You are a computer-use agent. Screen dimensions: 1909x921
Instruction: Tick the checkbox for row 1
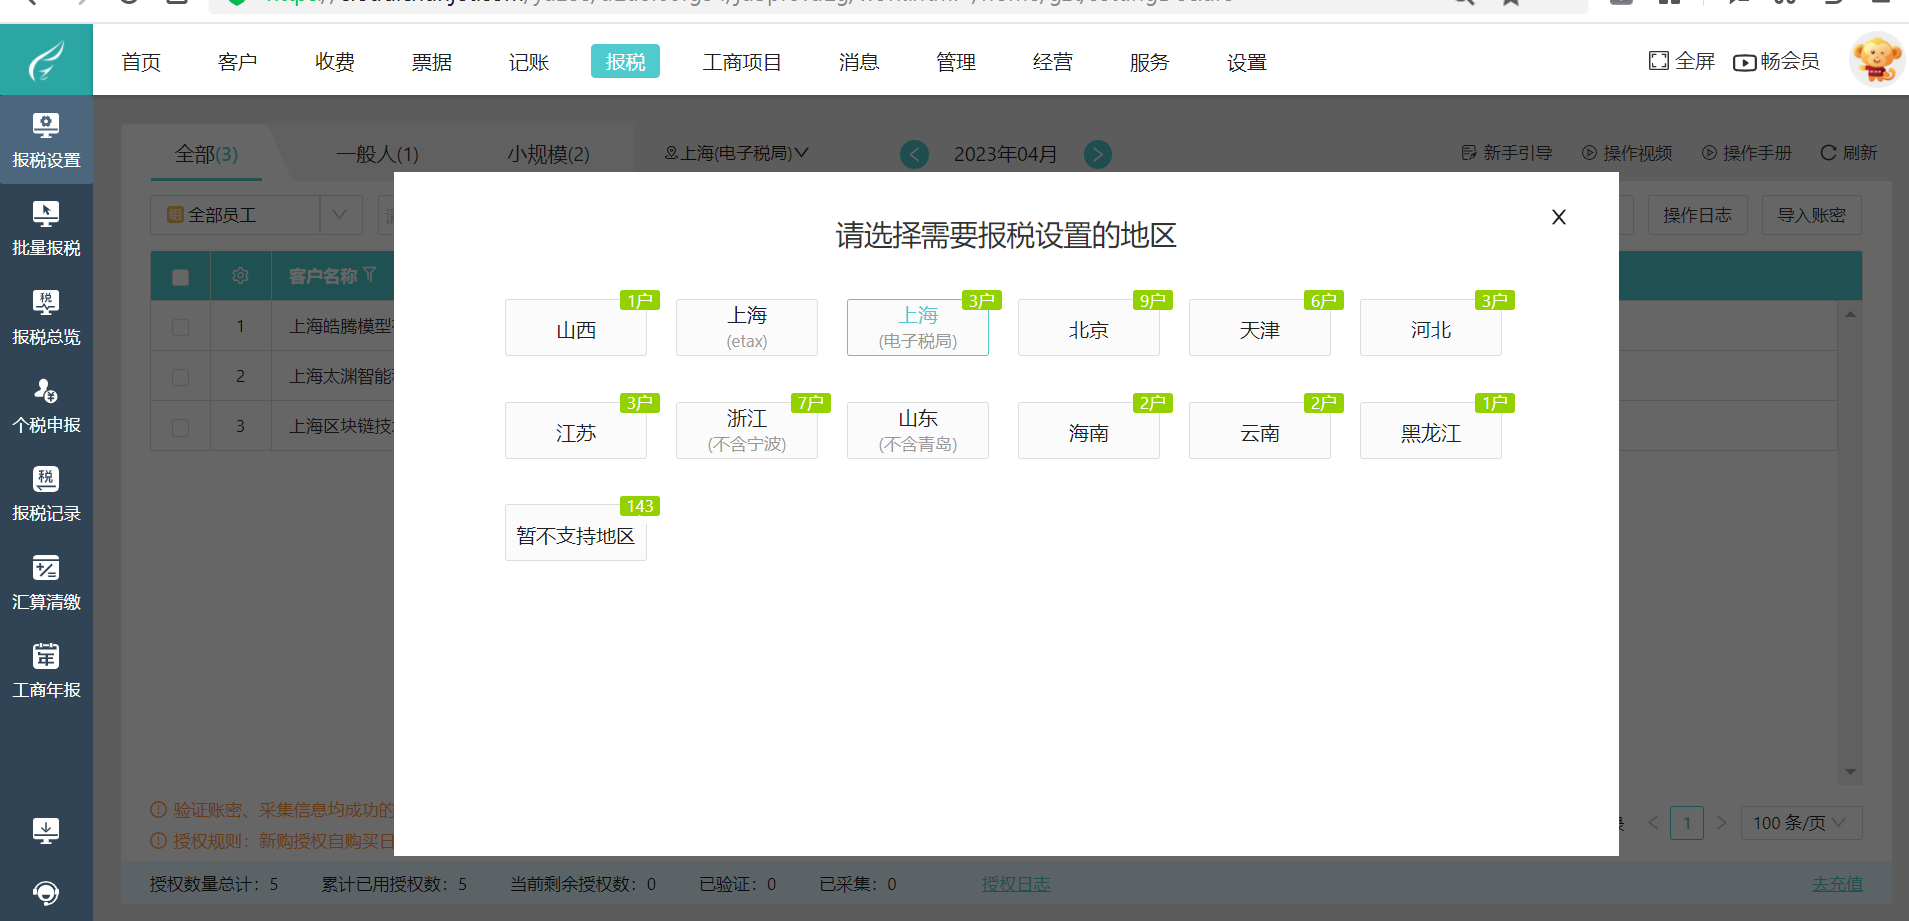180,327
